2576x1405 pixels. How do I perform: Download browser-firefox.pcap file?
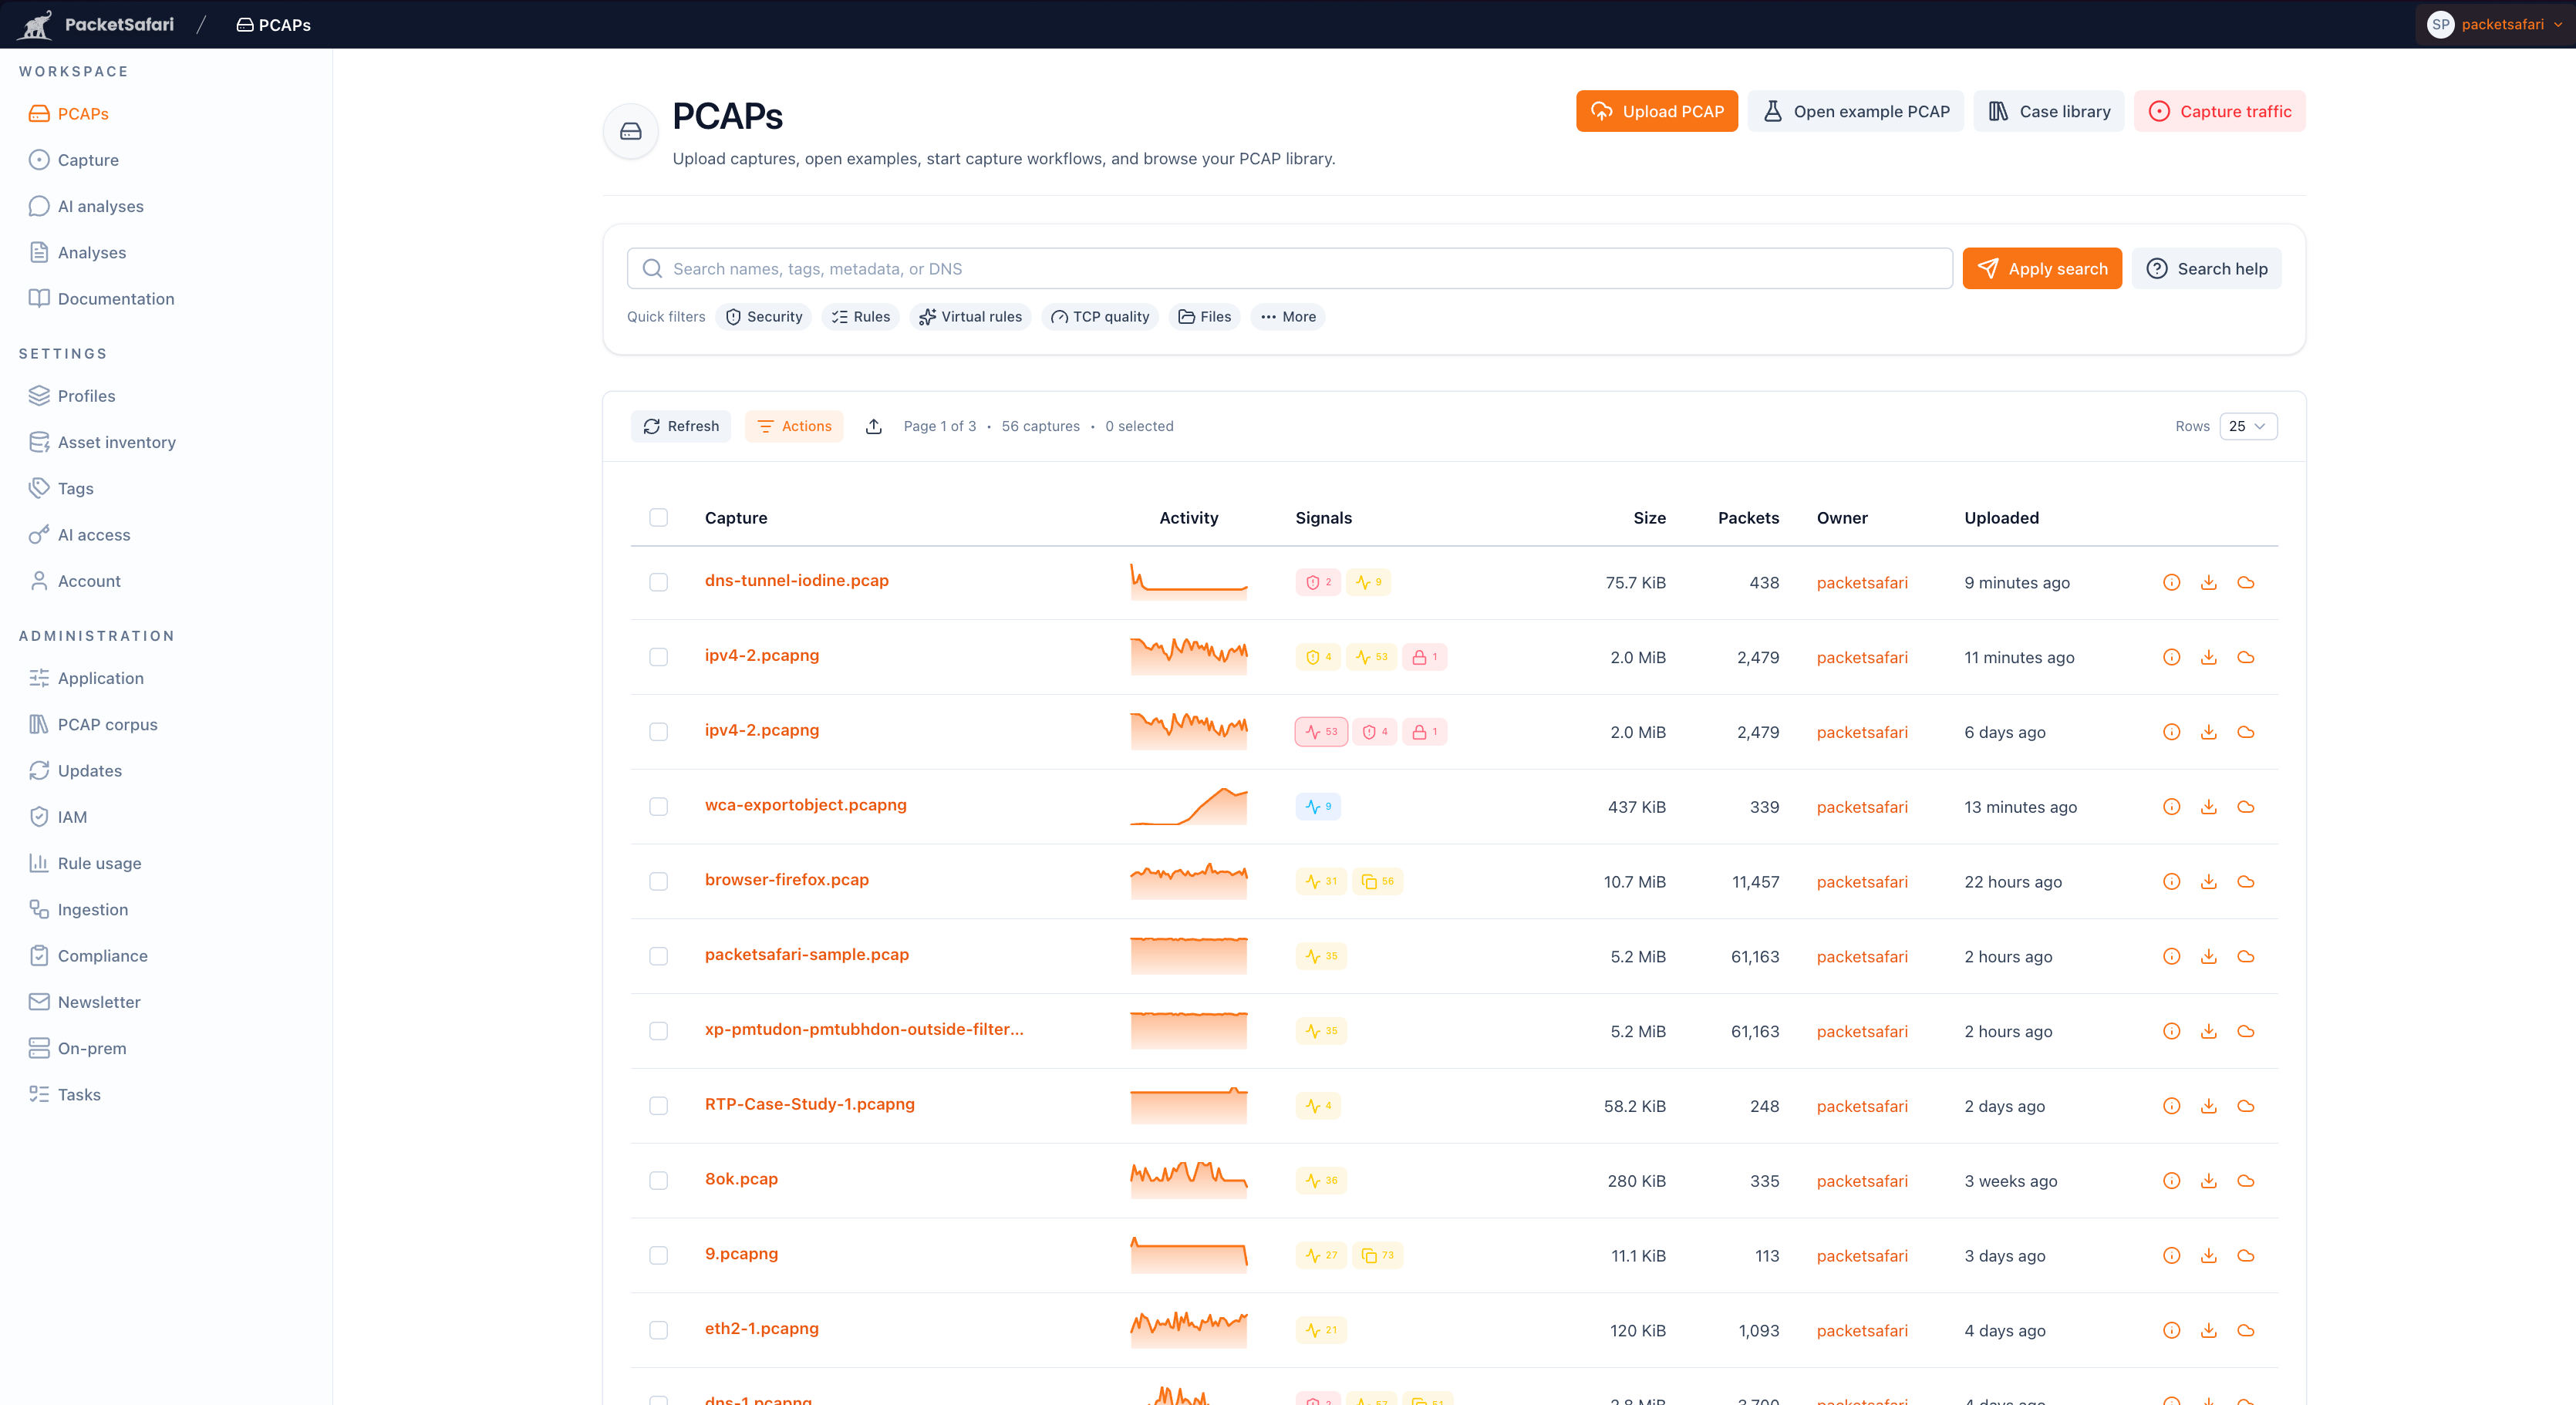coord(2209,881)
